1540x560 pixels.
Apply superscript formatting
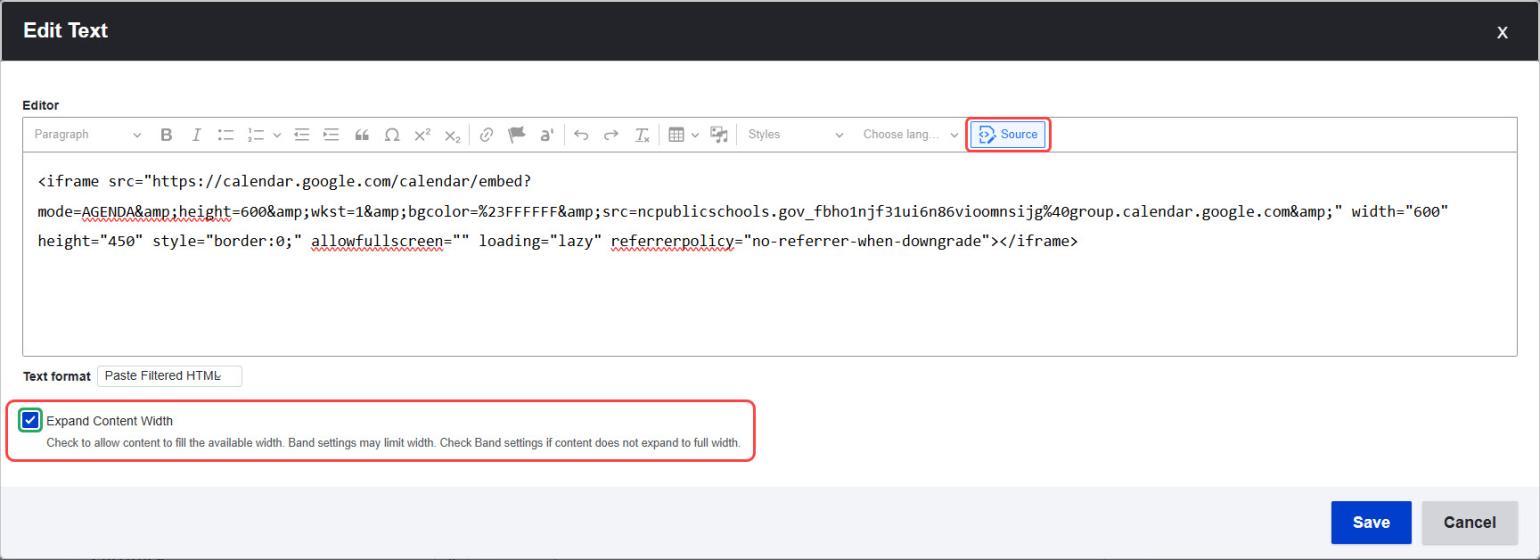(x=422, y=135)
